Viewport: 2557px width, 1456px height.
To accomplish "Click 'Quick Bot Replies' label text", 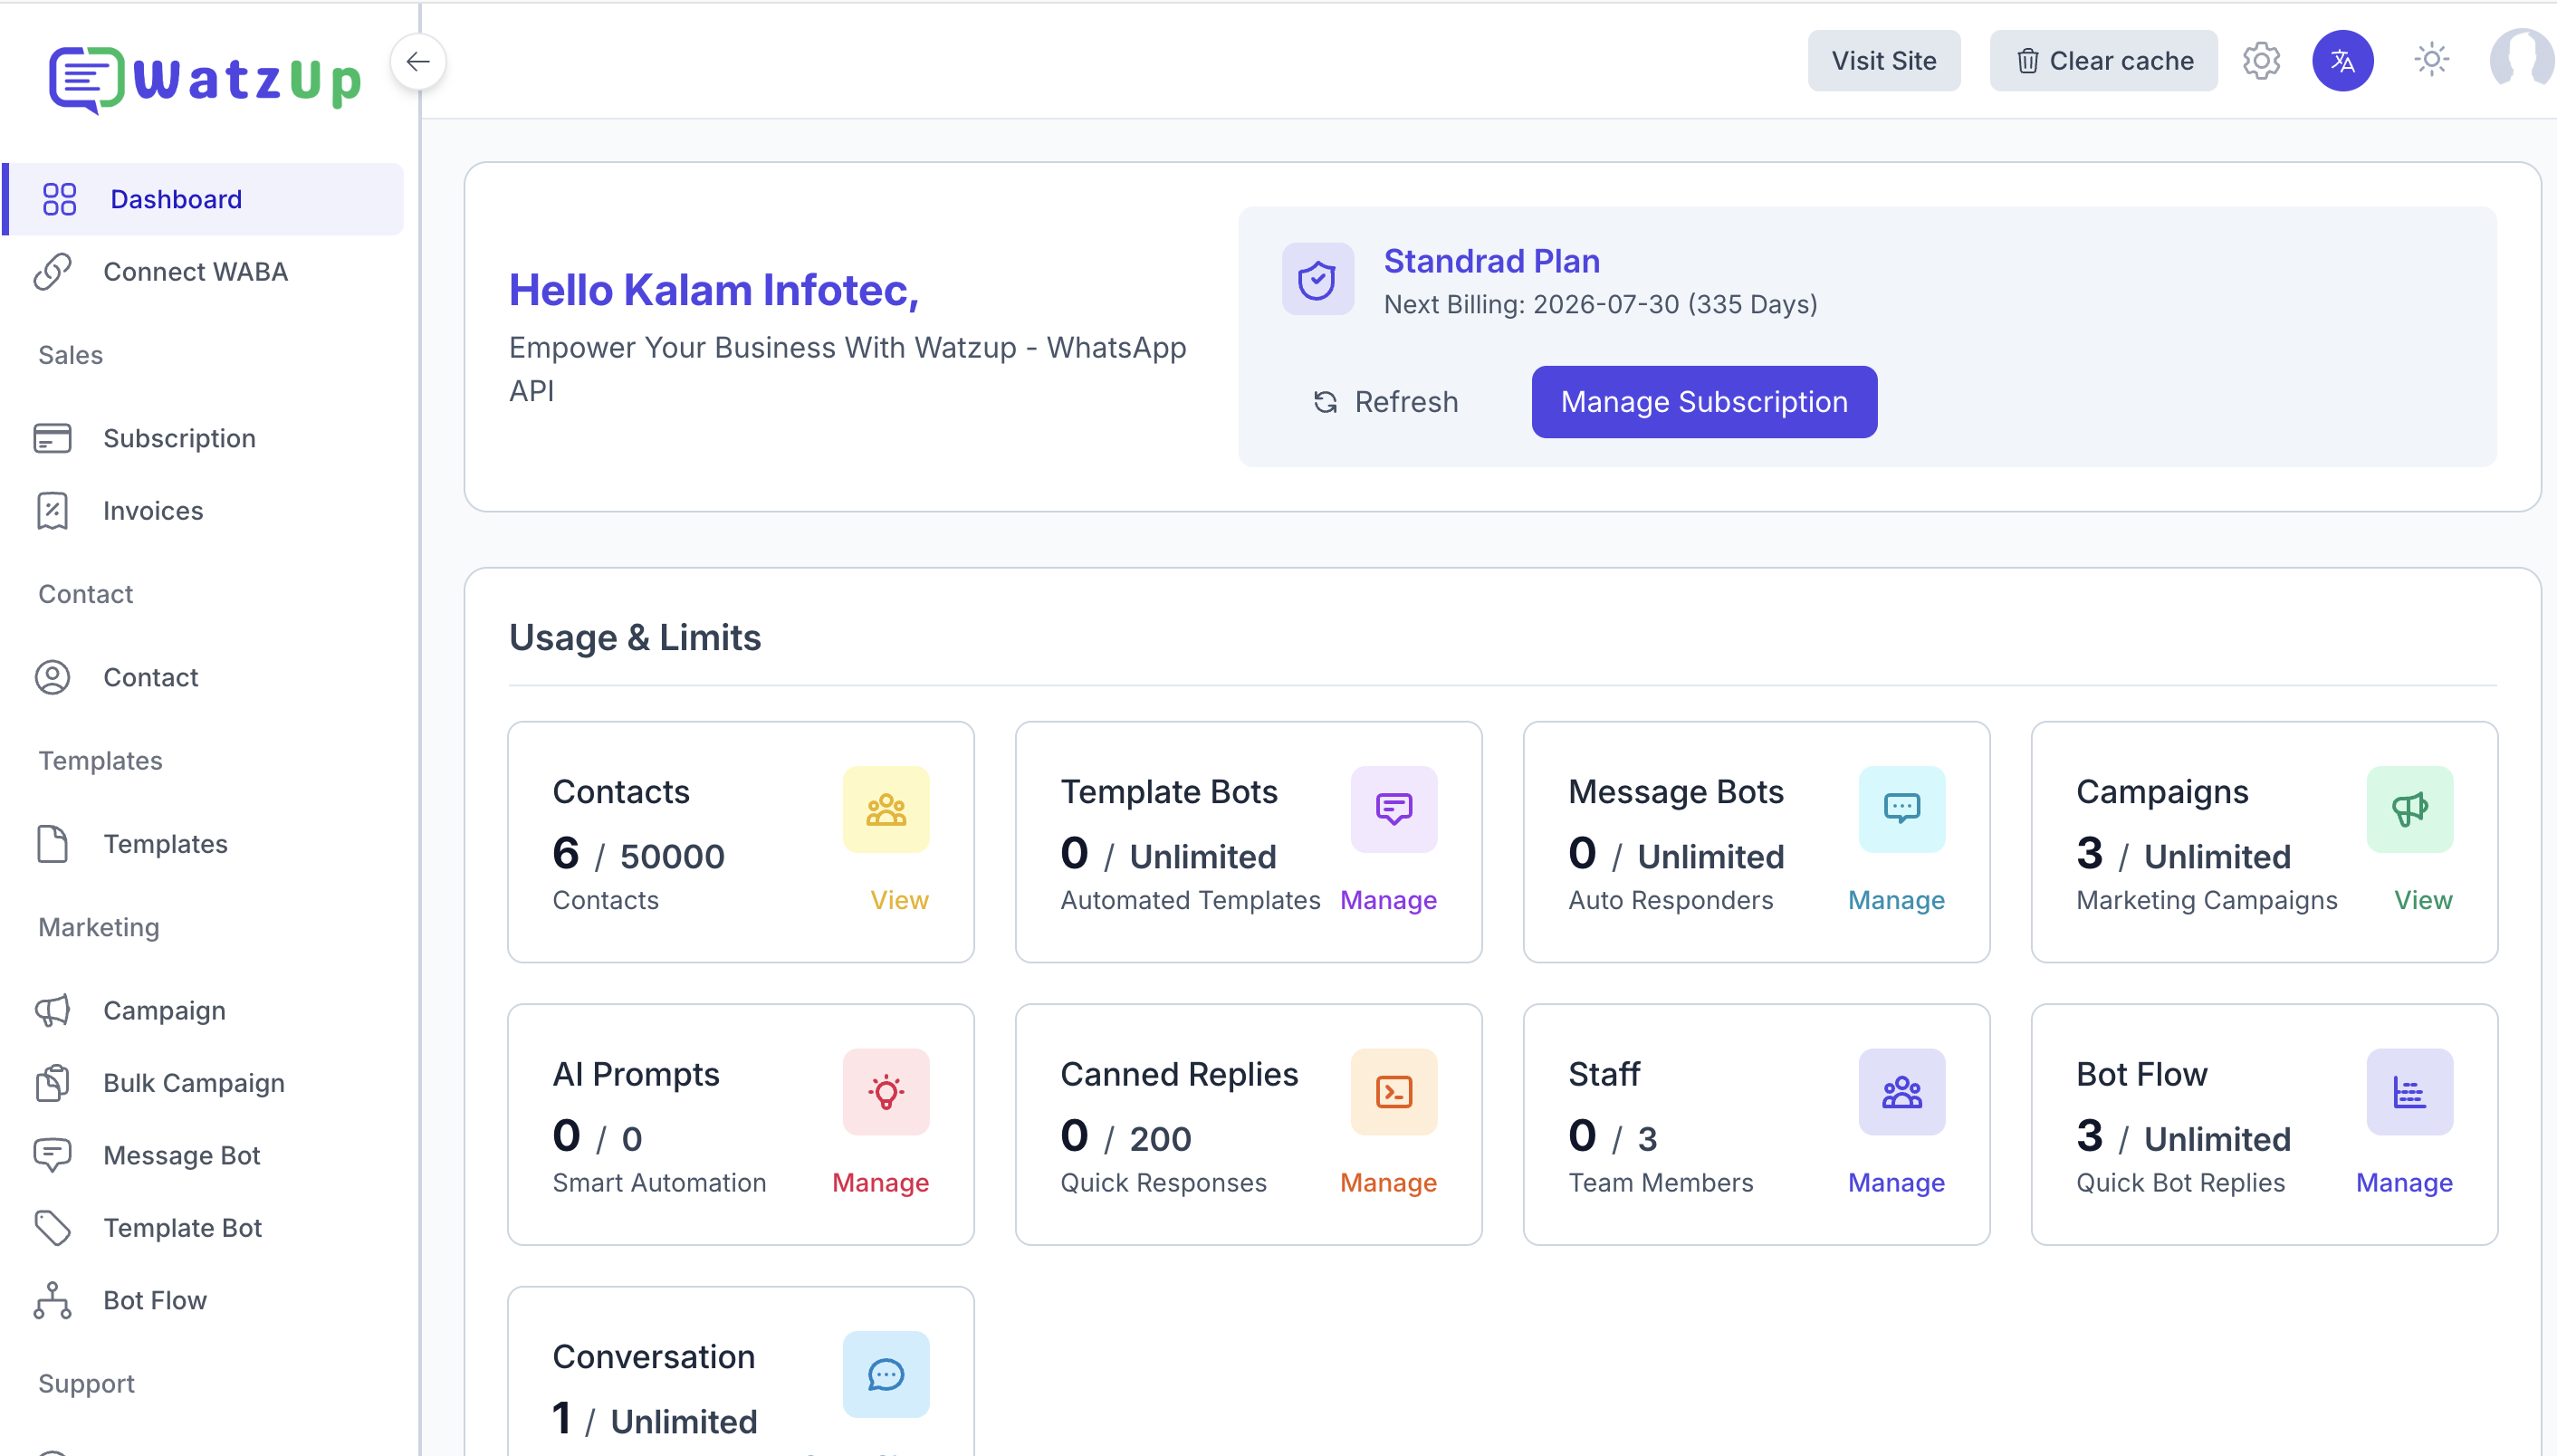I will click(2180, 1183).
